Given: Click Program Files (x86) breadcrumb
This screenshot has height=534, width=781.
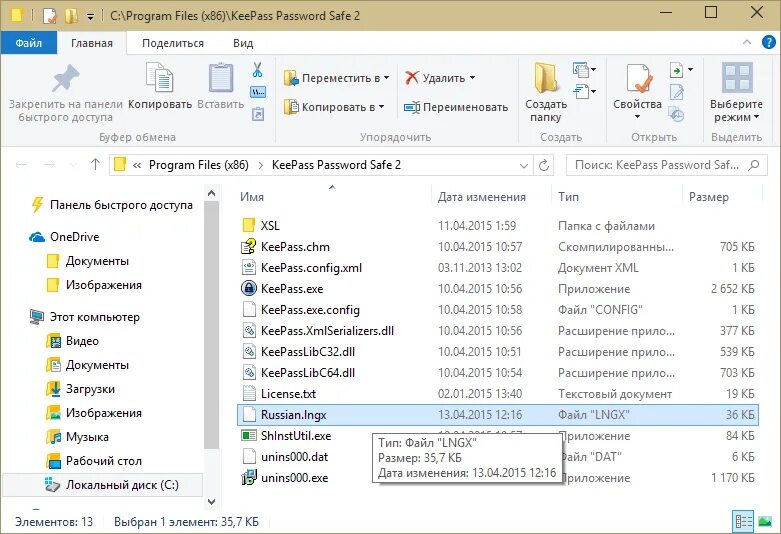Looking at the screenshot, I should pos(199,165).
